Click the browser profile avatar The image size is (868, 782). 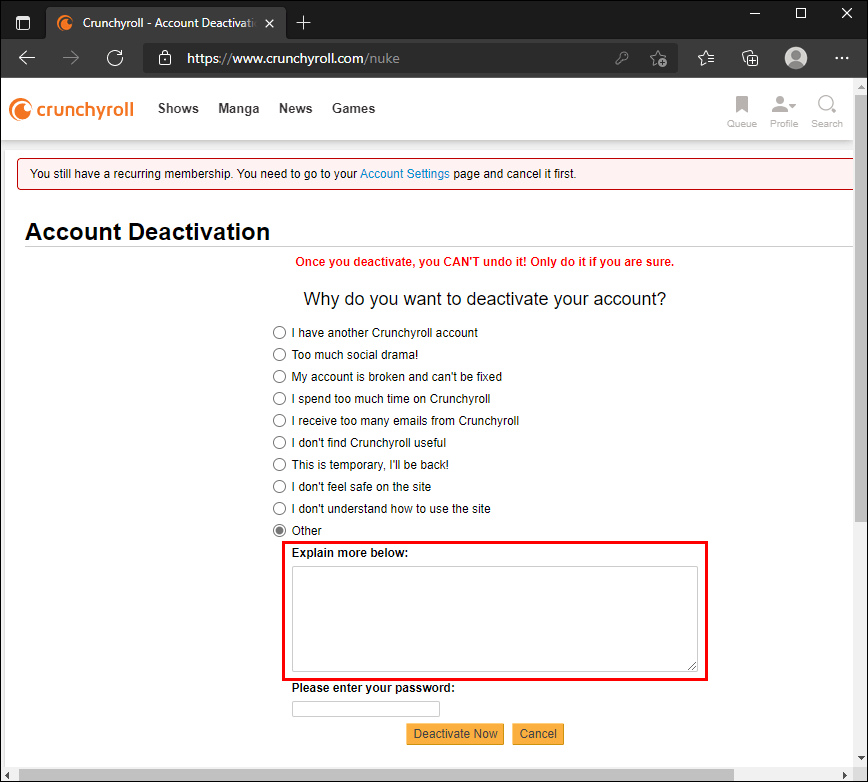point(796,58)
